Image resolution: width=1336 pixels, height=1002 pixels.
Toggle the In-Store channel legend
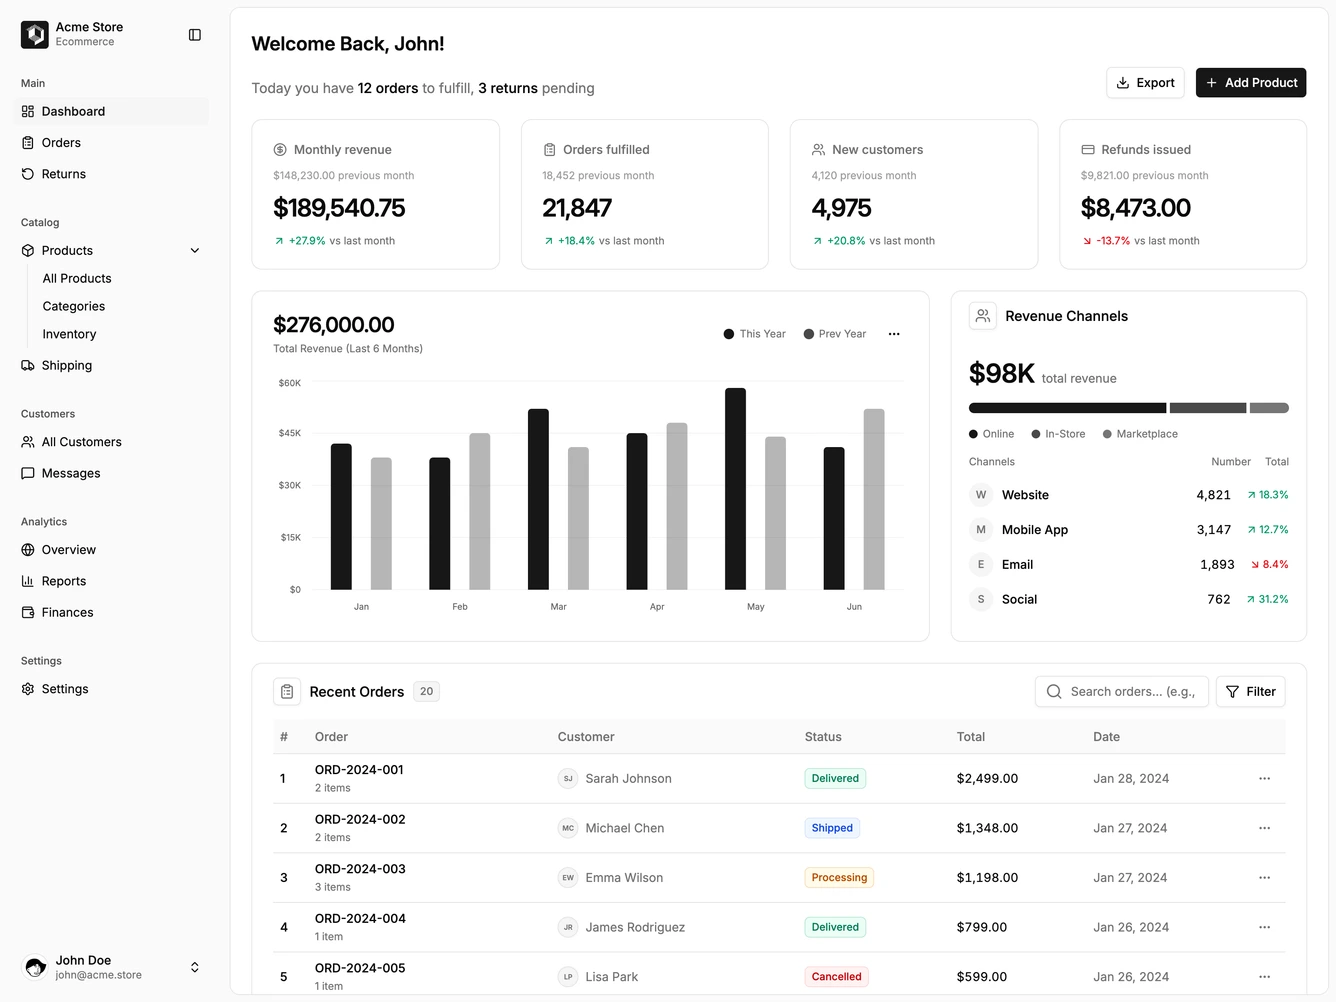(1058, 434)
